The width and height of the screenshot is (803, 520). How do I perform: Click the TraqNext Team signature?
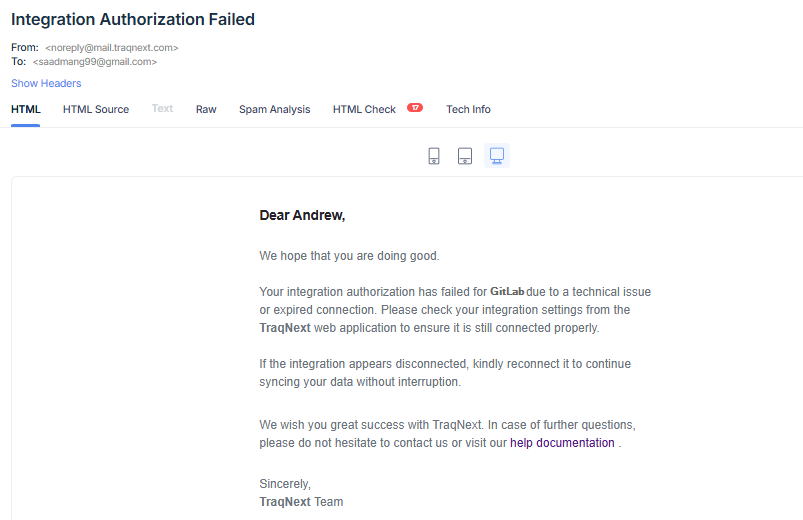(301, 502)
